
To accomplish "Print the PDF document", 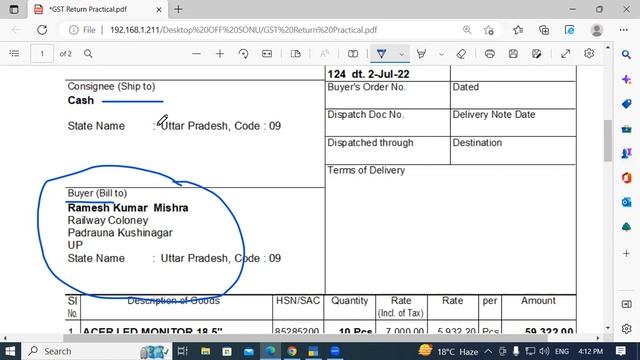I will click(490, 53).
